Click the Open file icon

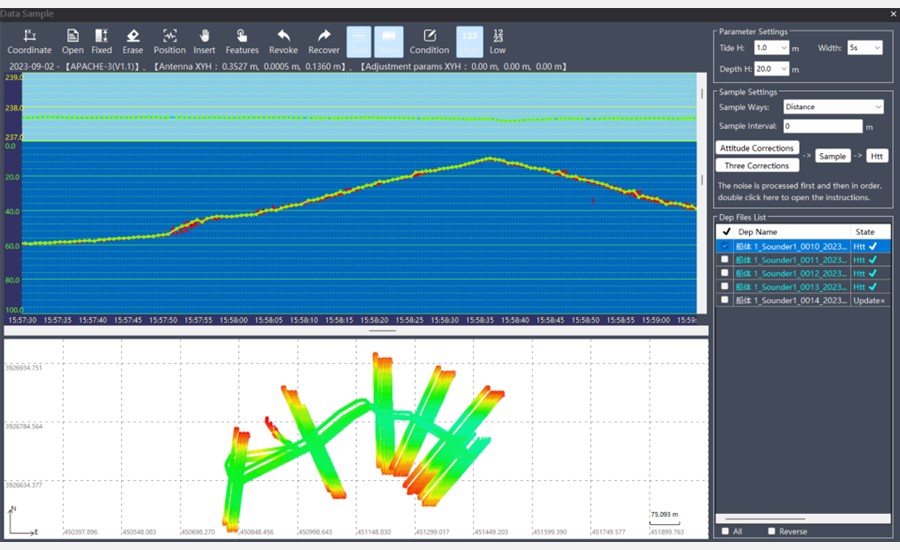pos(73,41)
